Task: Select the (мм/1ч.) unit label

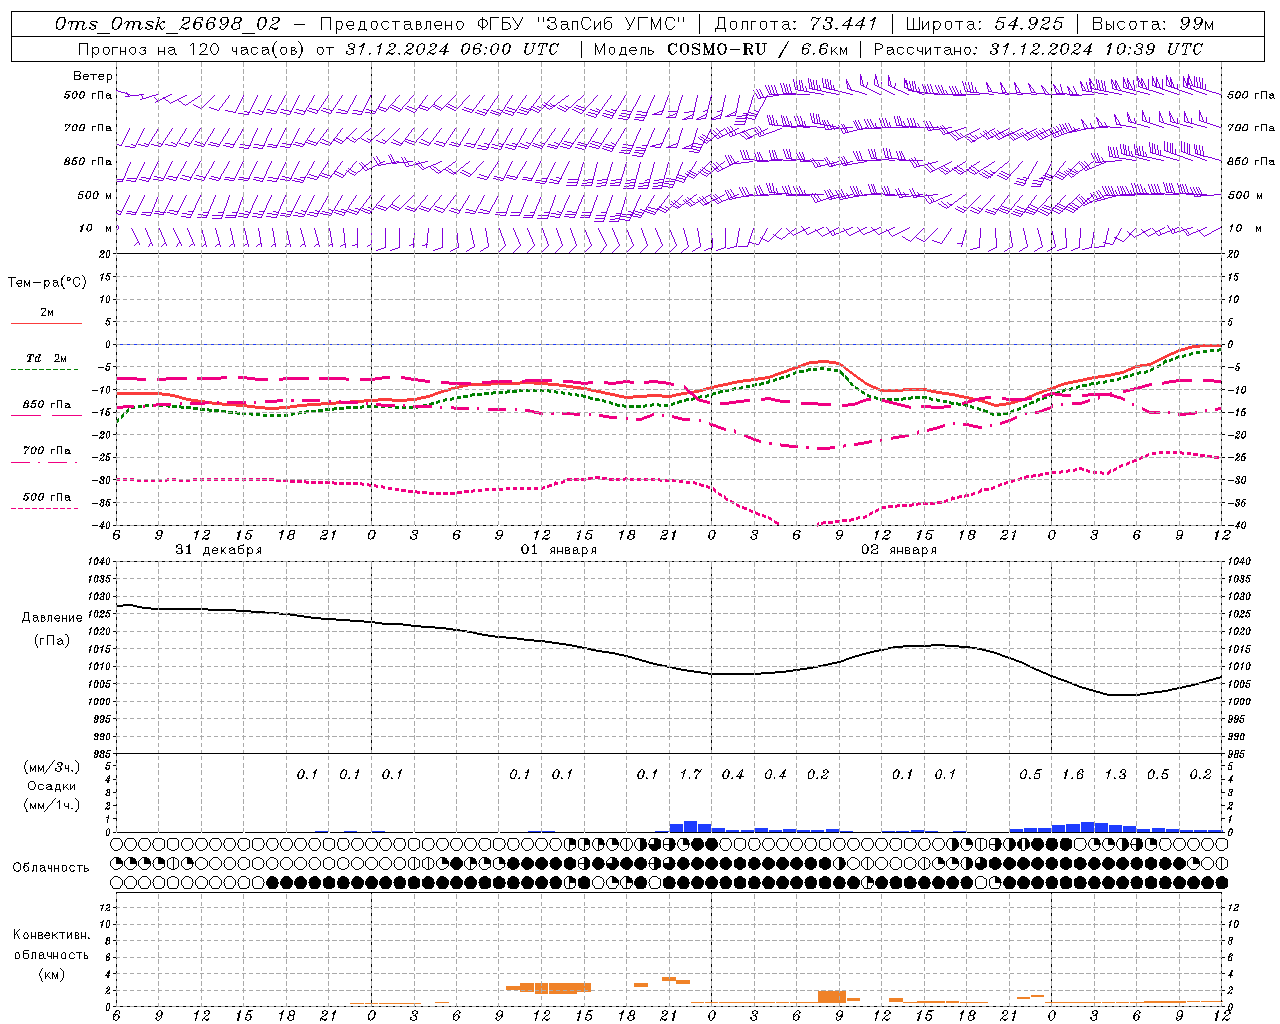Action: pos(52,806)
